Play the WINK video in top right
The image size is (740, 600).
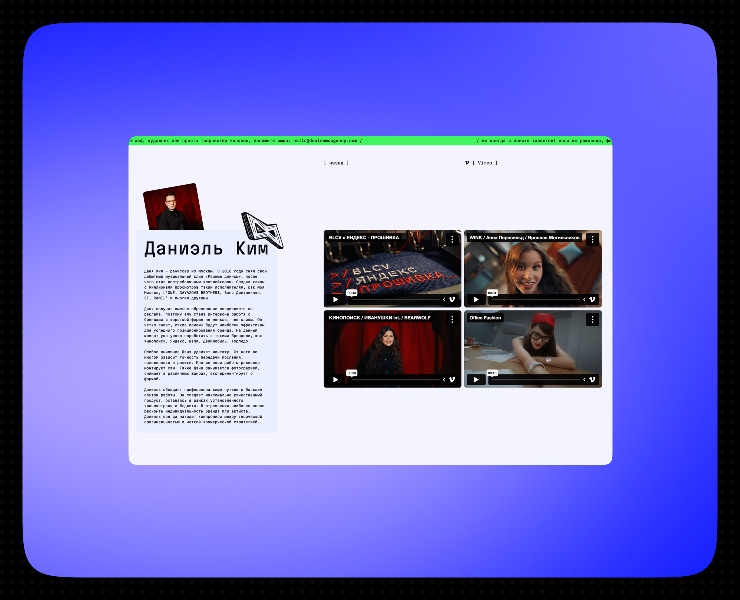coord(476,299)
